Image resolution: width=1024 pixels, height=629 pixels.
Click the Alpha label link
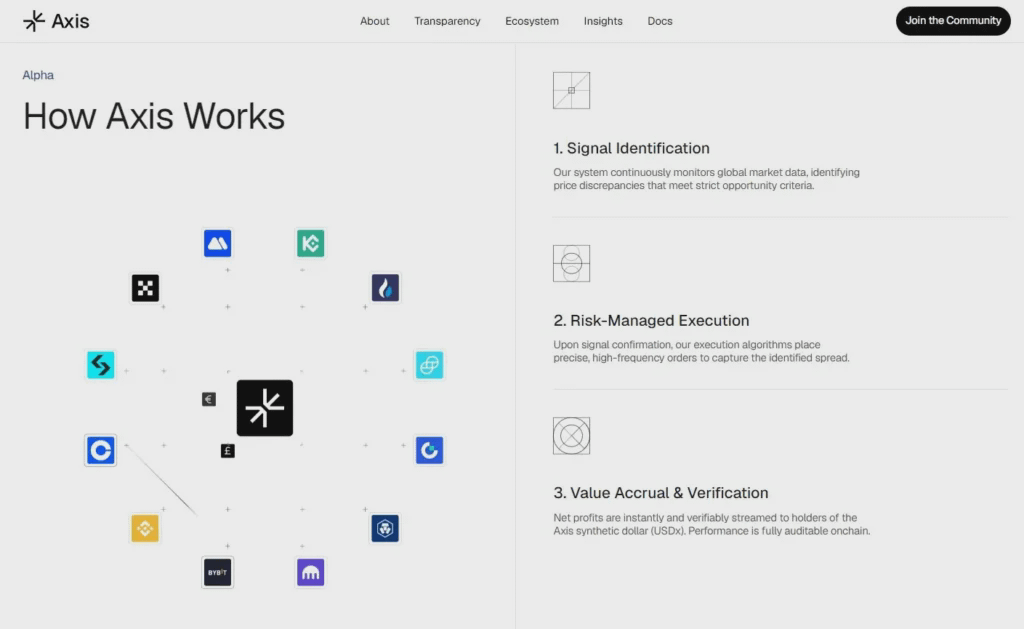click(38, 75)
